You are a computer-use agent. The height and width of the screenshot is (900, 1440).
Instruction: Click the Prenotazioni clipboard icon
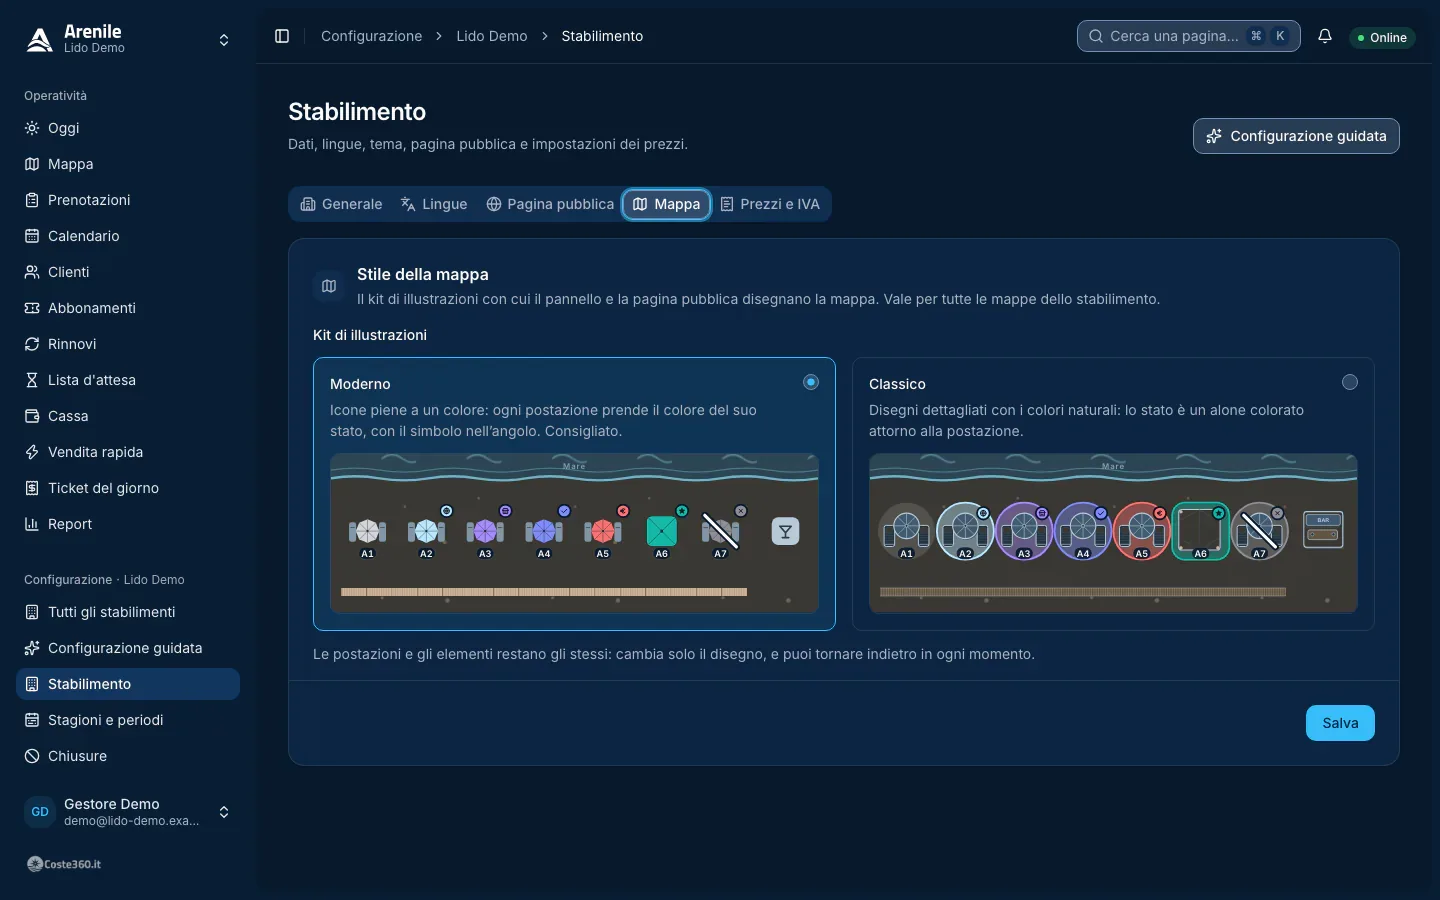click(32, 200)
